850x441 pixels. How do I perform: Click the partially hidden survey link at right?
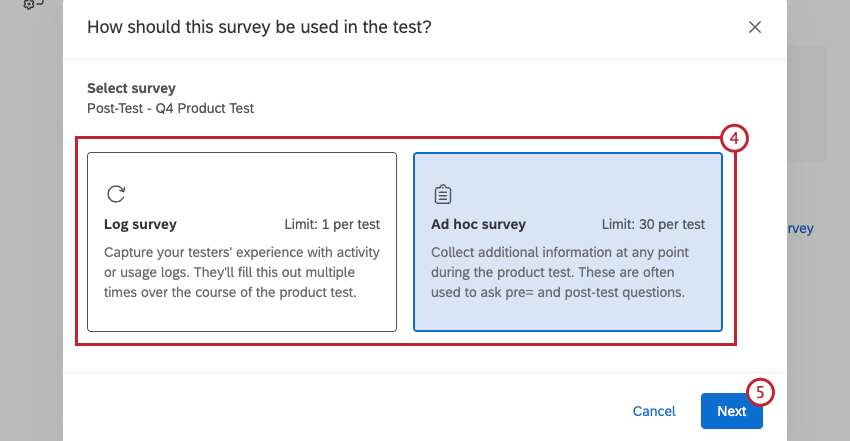800,229
